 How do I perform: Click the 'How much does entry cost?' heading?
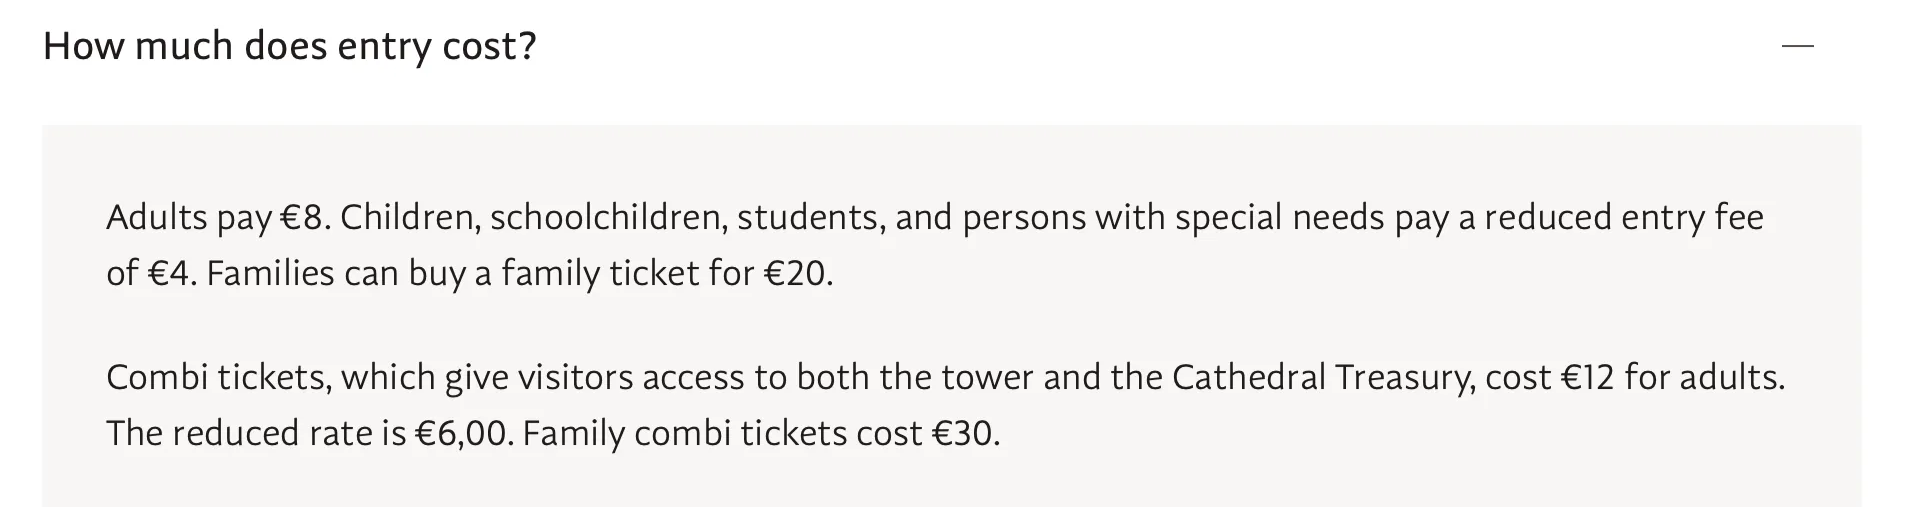tap(290, 47)
